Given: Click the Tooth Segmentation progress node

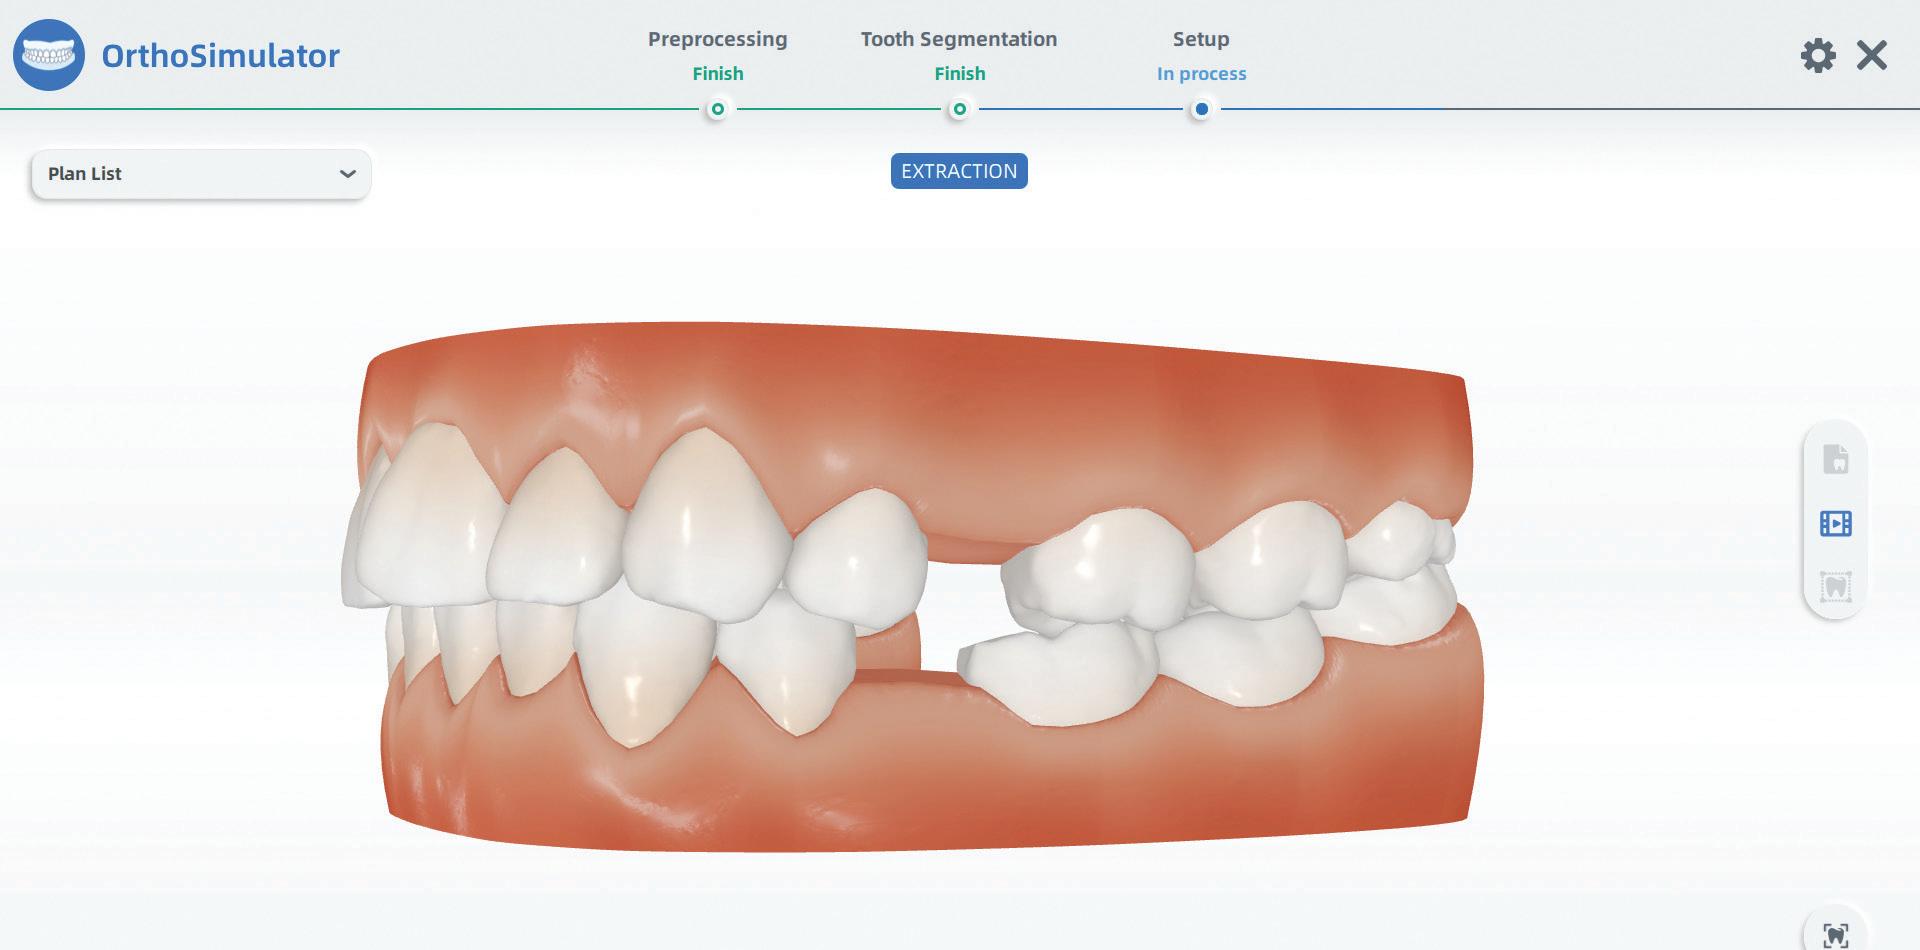Looking at the screenshot, I should [x=959, y=109].
